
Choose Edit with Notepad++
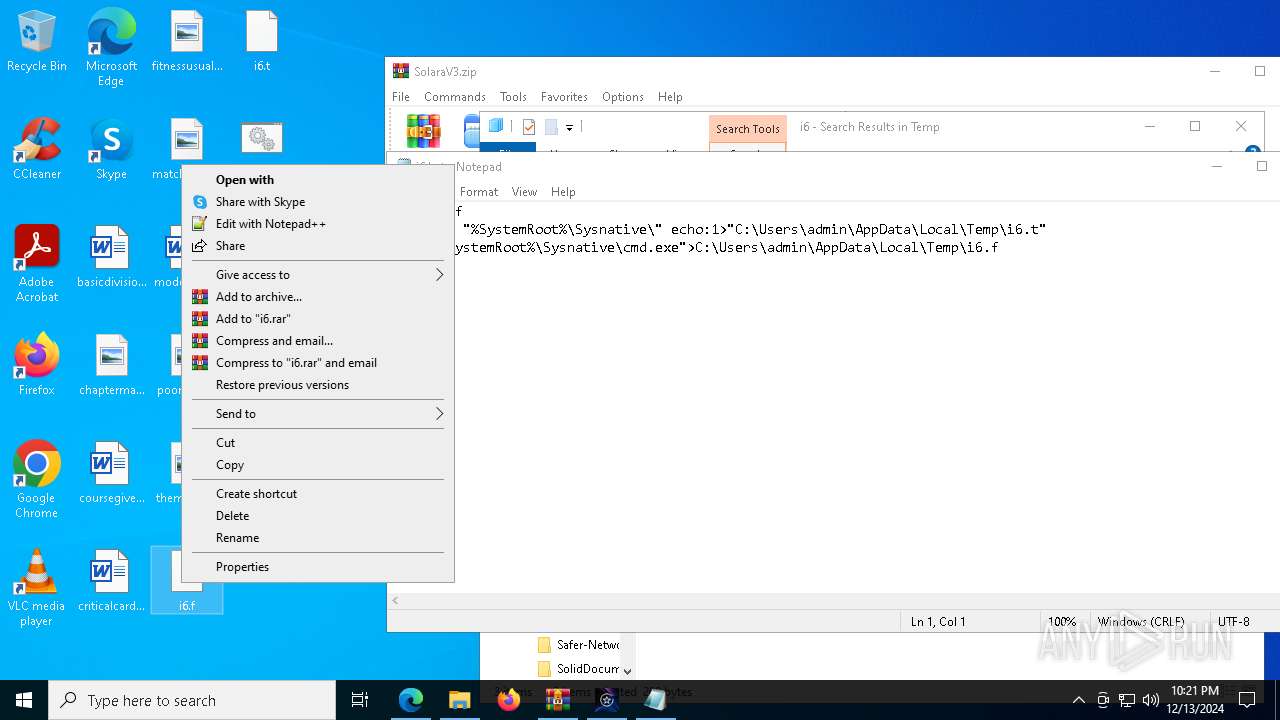[x=318, y=224]
